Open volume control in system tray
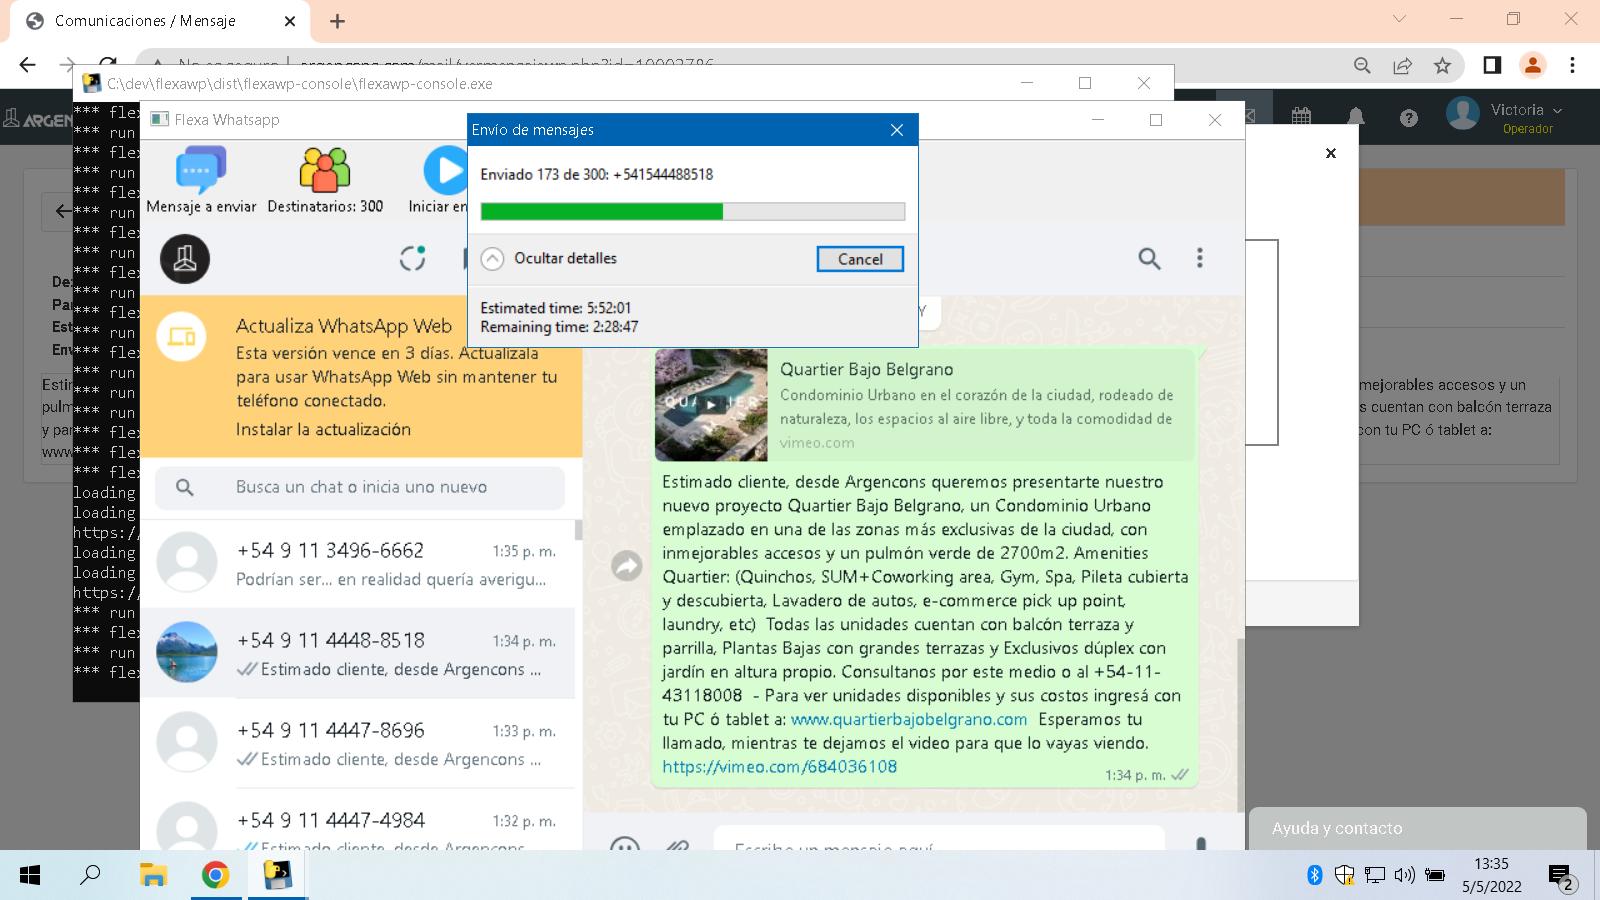This screenshot has height=900, width=1600. (x=1404, y=876)
